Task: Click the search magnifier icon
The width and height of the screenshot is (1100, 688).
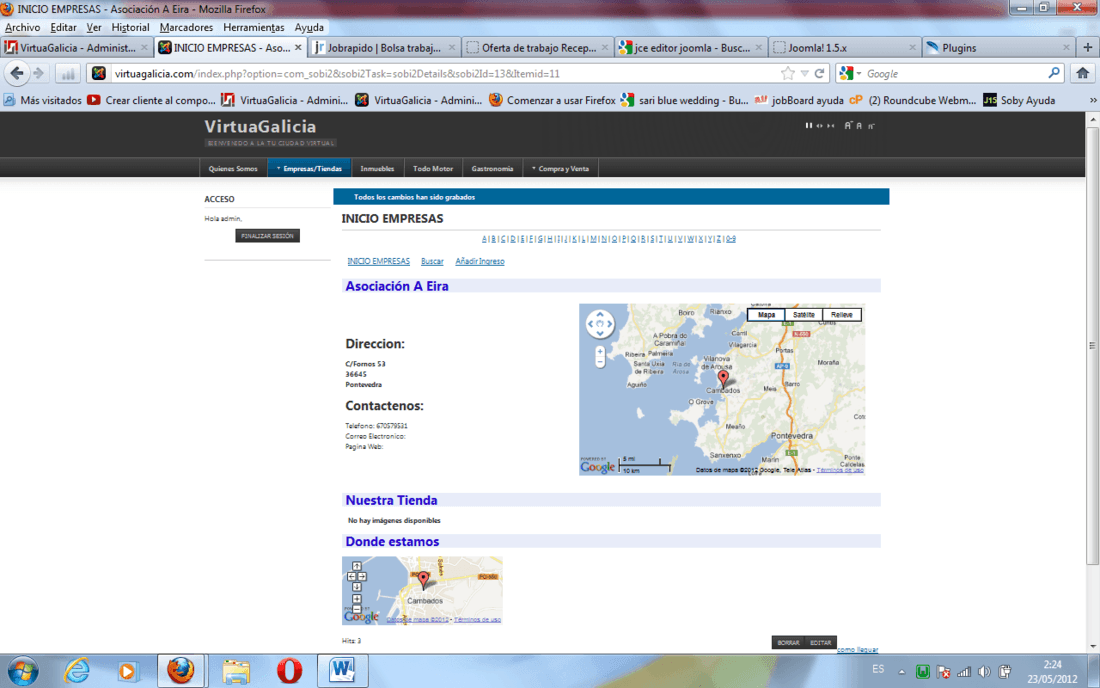Action: click(1054, 73)
